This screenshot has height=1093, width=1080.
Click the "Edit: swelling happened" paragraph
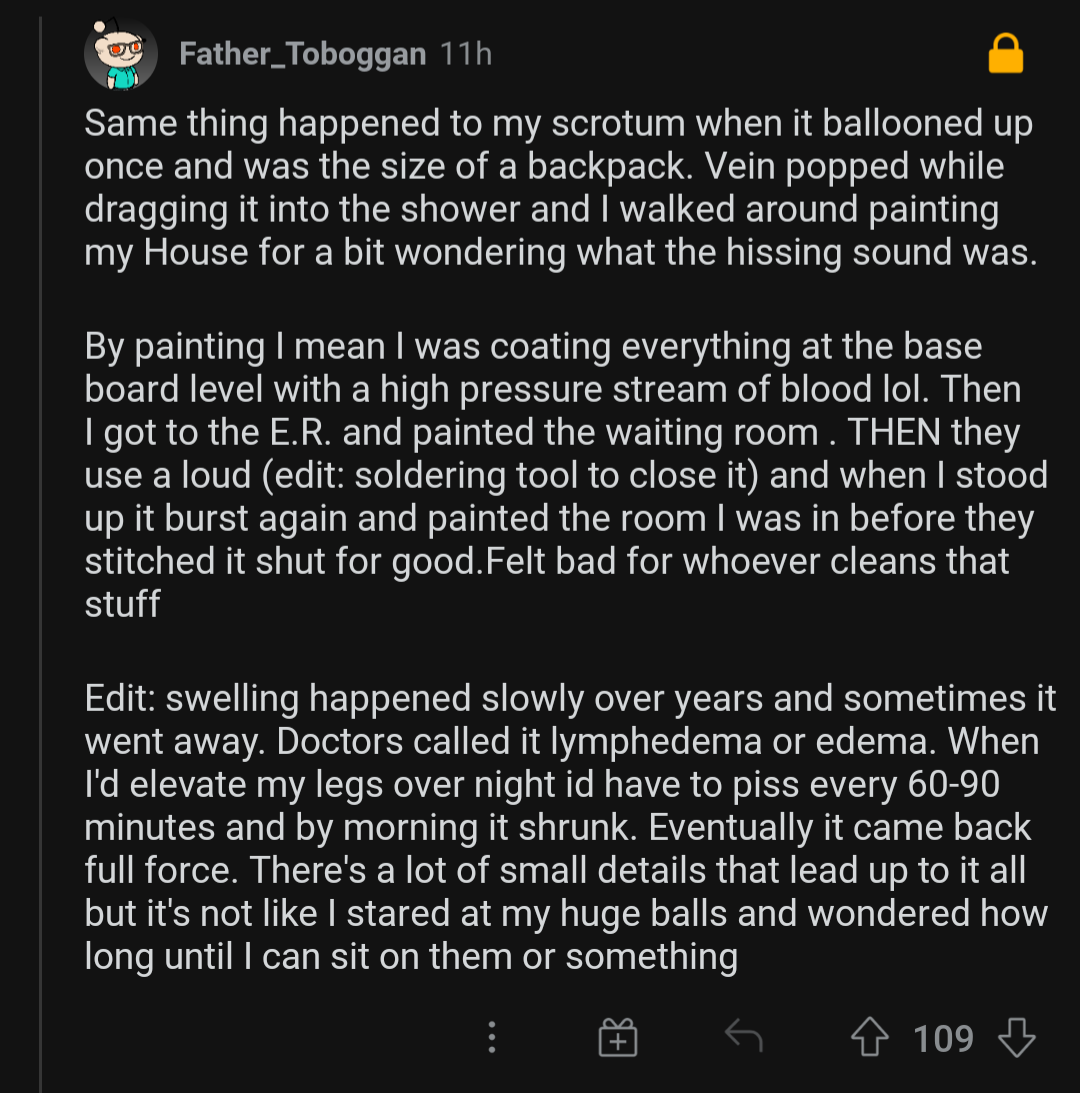[570, 826]
